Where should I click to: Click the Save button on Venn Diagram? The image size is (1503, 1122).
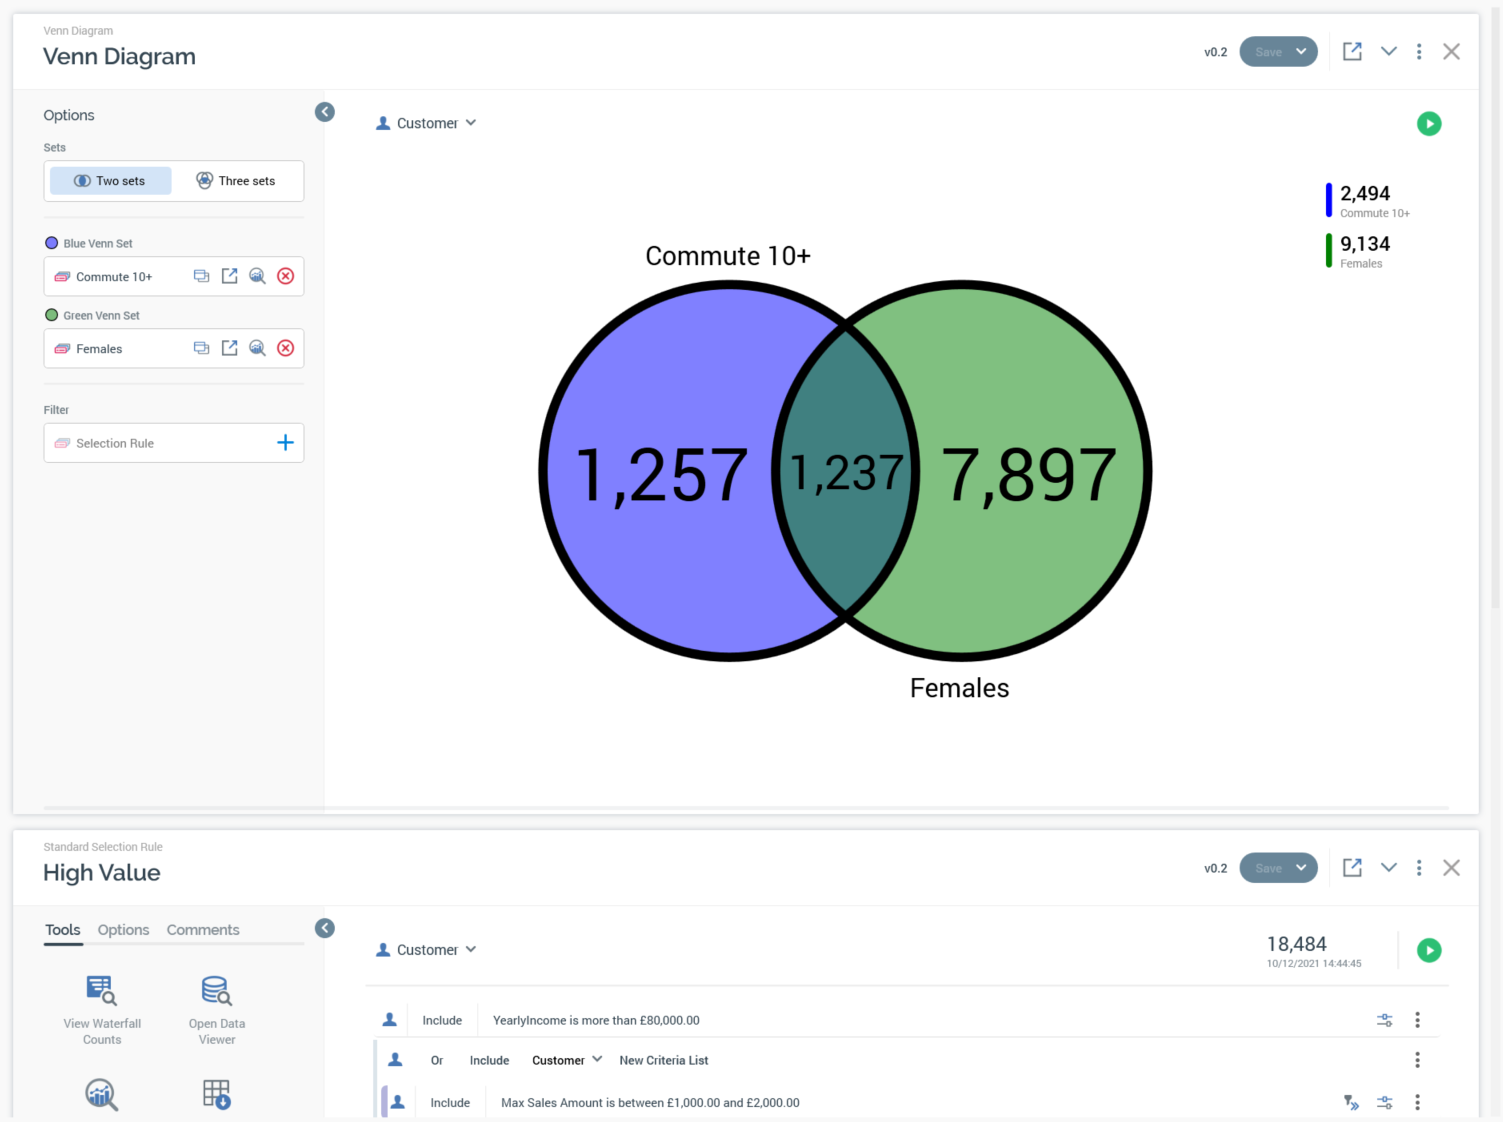[x=1268, y=52]
